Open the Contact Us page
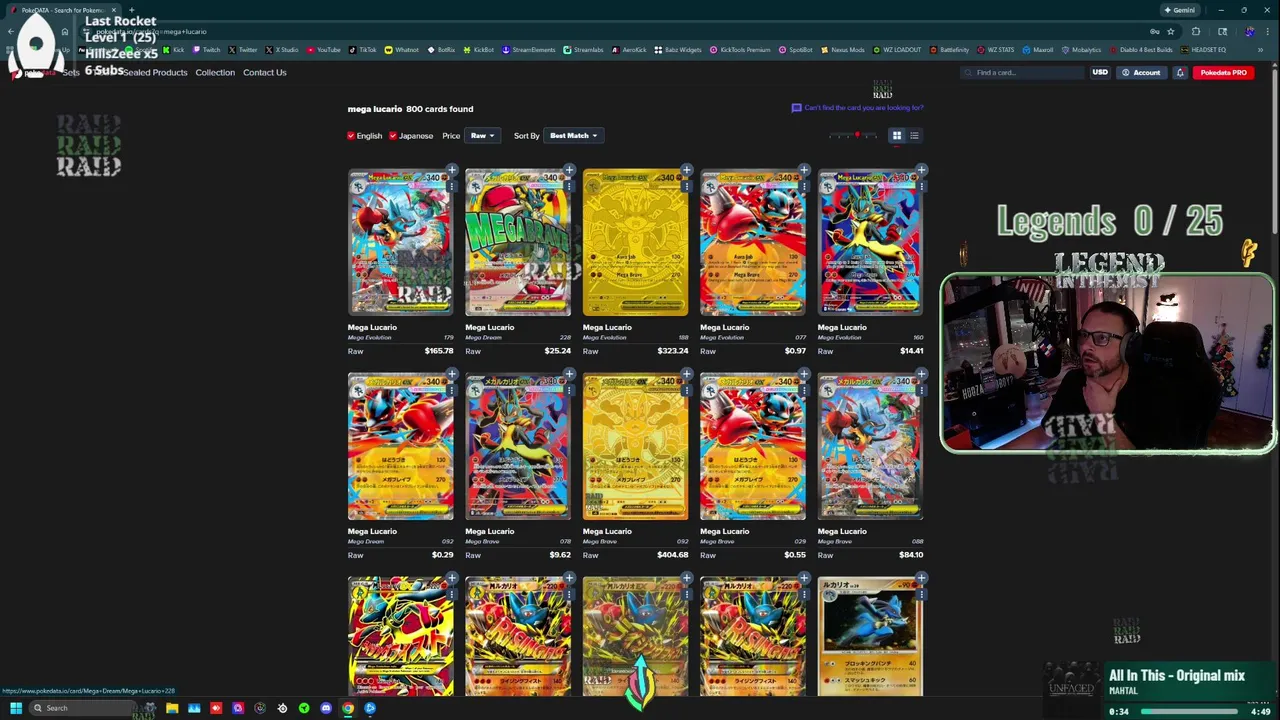Image resolution: width=1280 pixels, height=720 pixels. [264, 72]
